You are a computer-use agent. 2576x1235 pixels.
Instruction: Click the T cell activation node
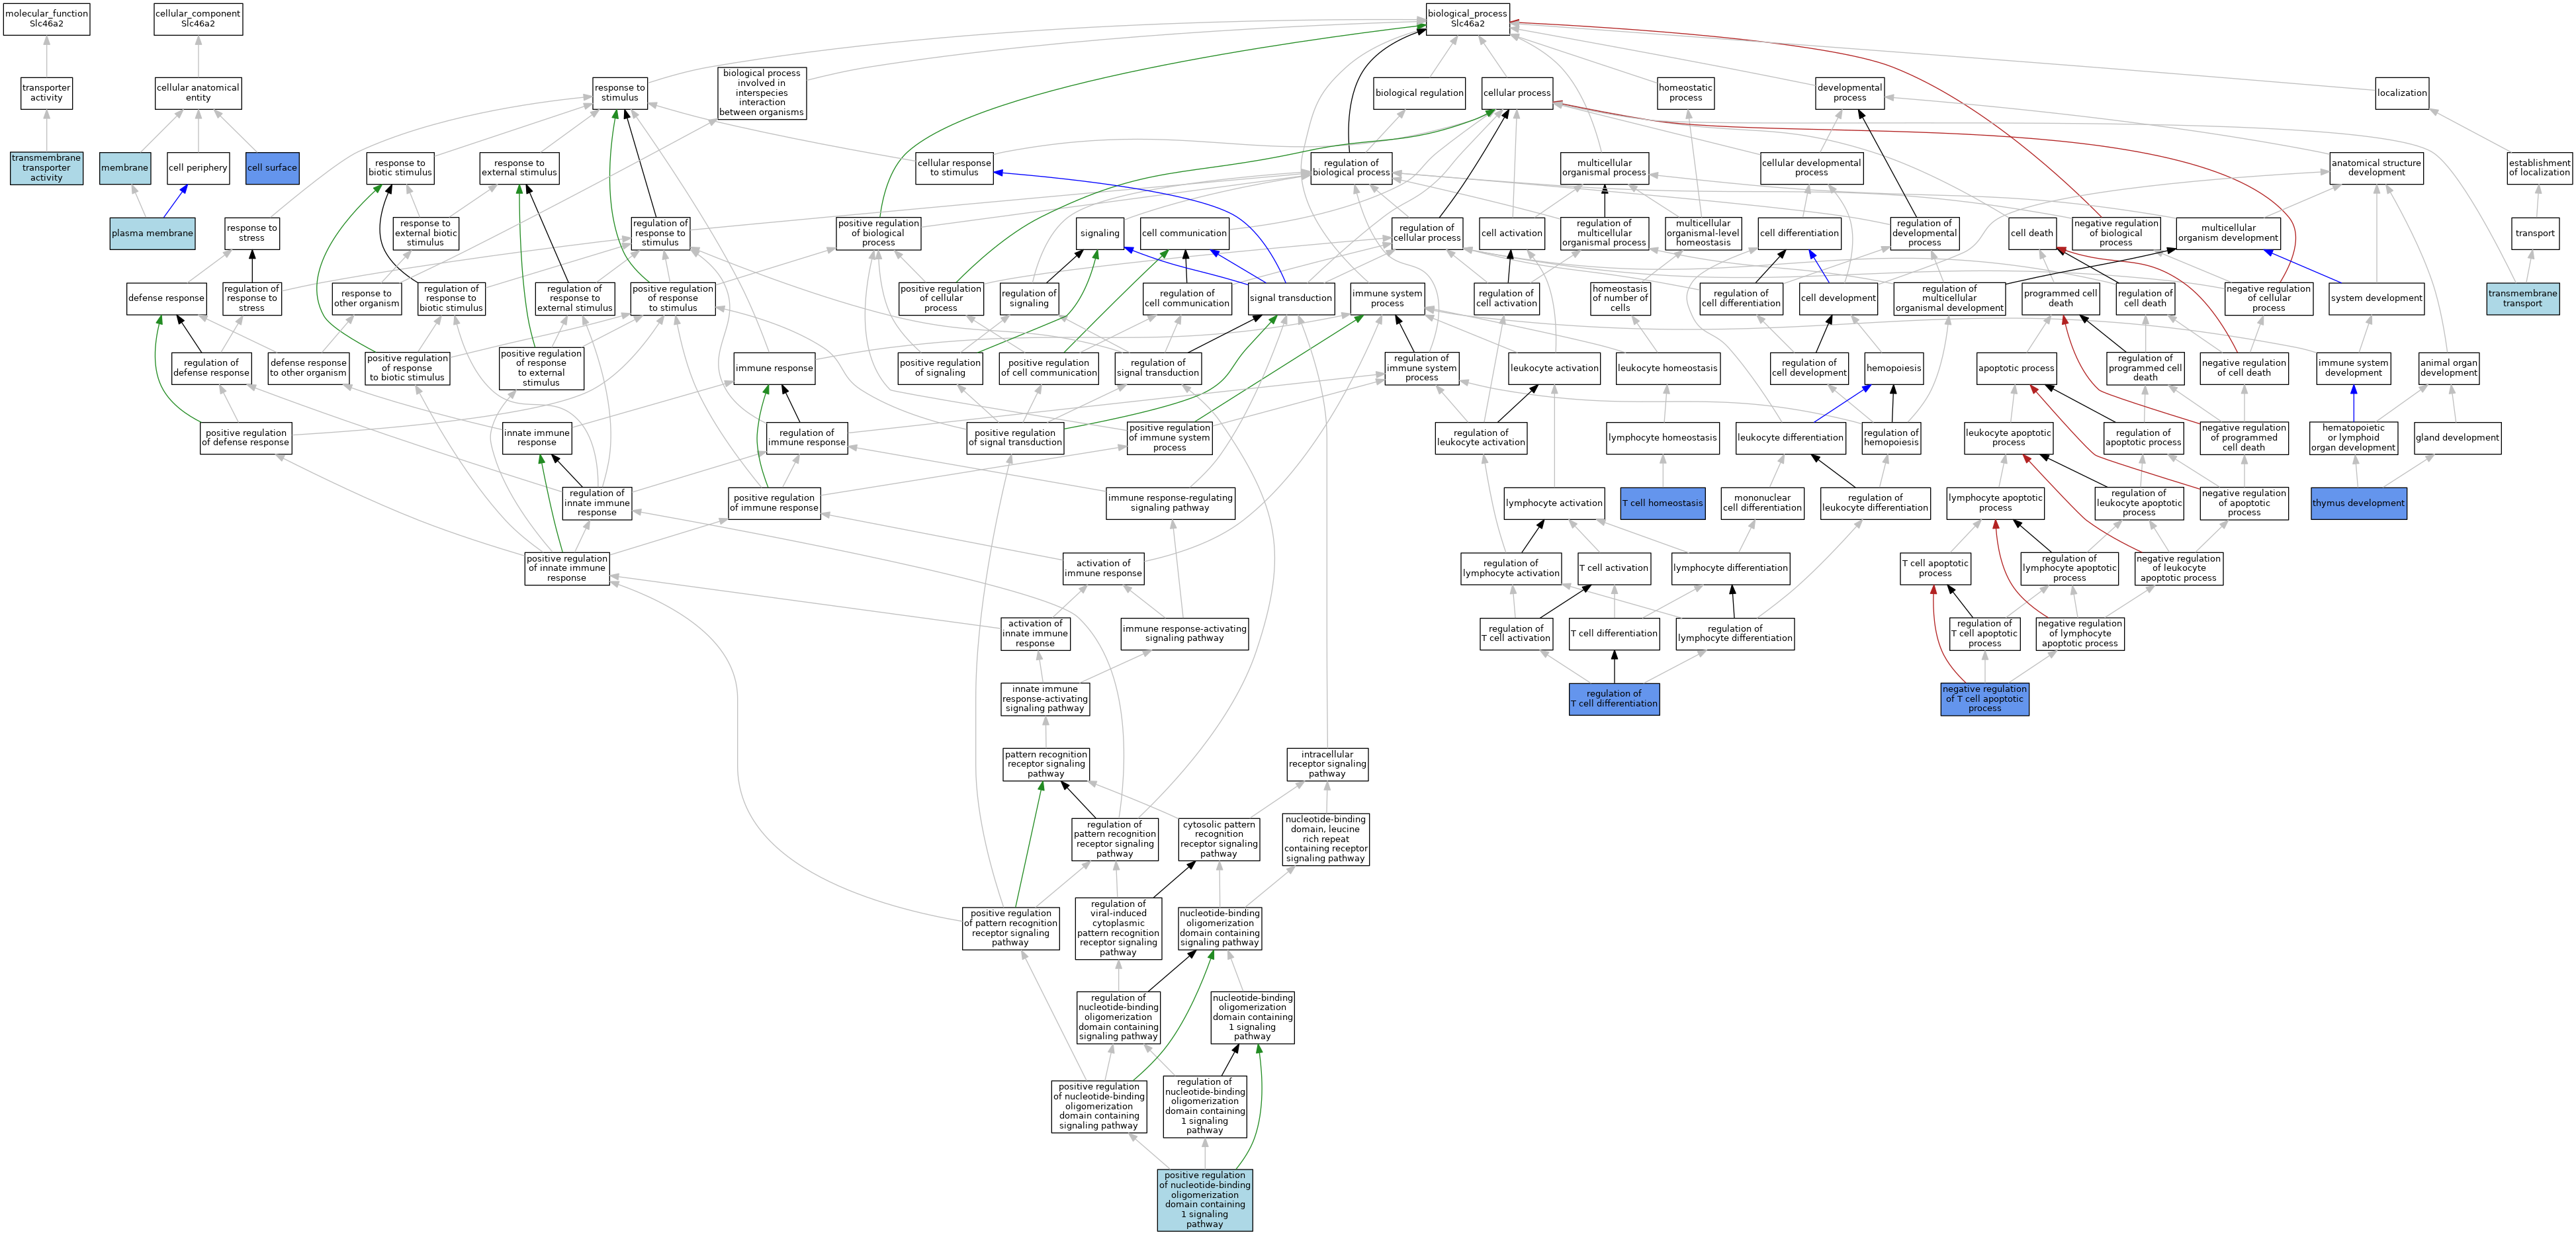[x=1613, y=568]
